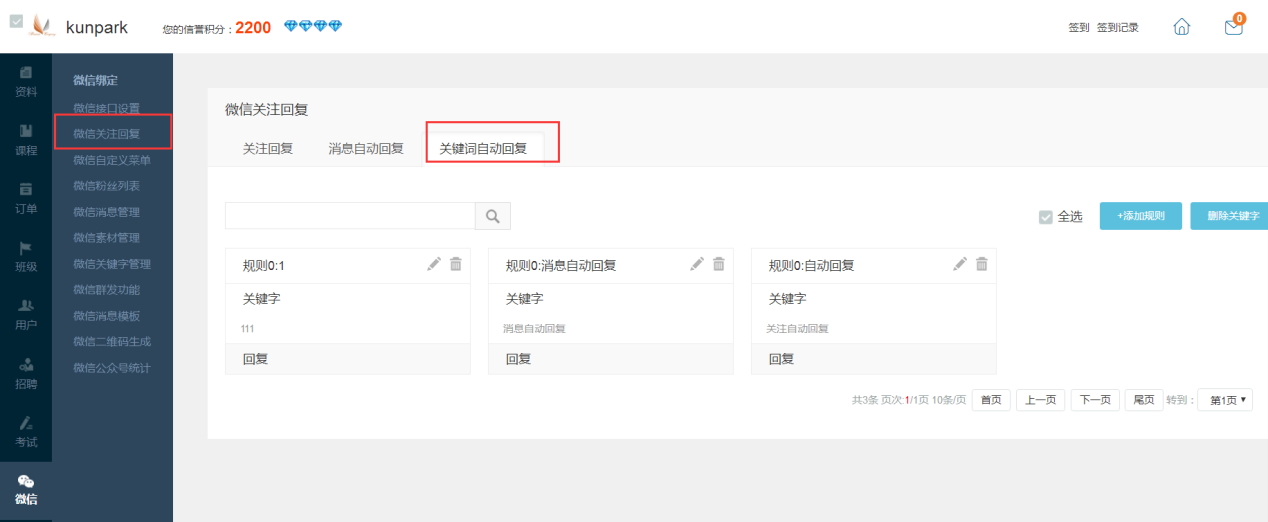Image resolution: width=1268 pixels, height=522 pixels.
Task: Go to 上一页 in pagination
Action: point(1041,400)
